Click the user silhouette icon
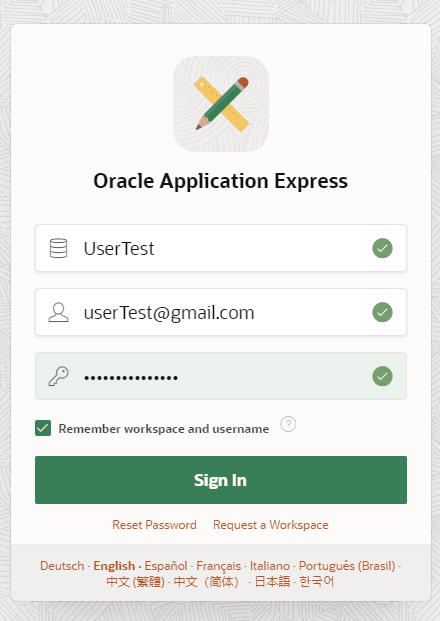This screenshot has height=621, width=440. coord(58,312)
